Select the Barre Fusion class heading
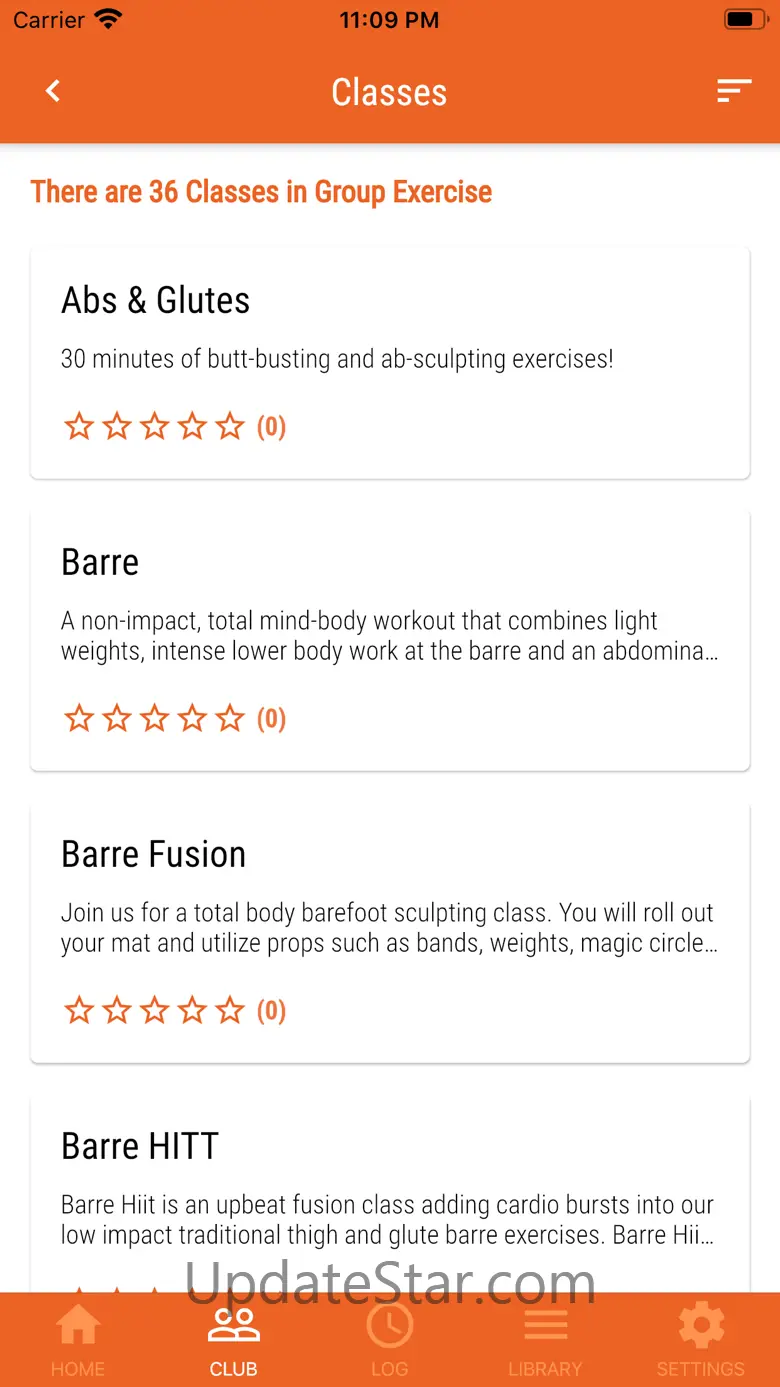 pyautogui.click(x=153, y=854)
